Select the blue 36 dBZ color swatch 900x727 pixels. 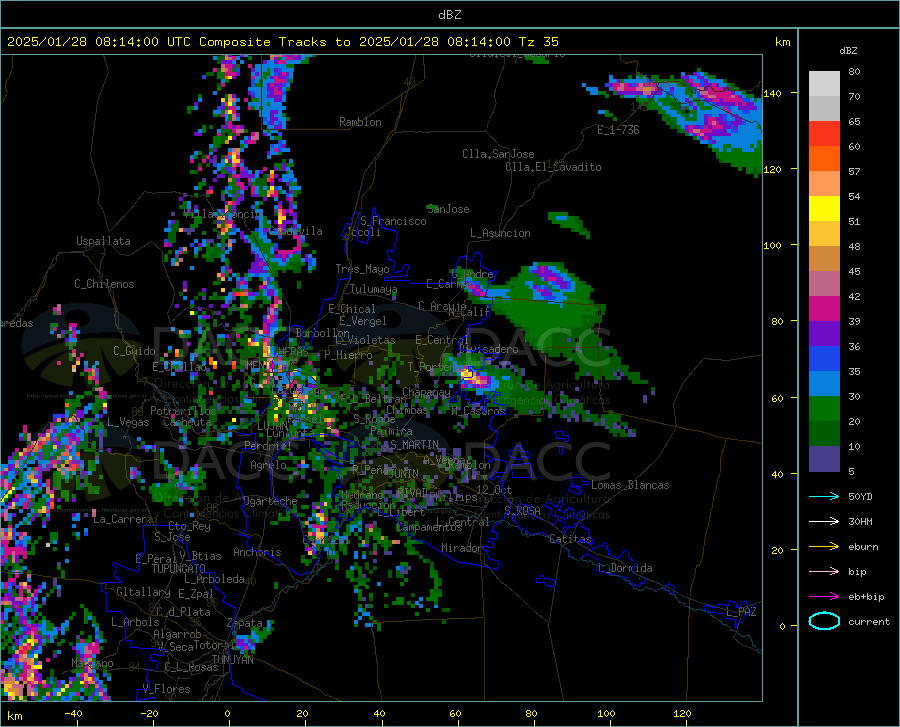pyautogui.click(x=824, y=358)
